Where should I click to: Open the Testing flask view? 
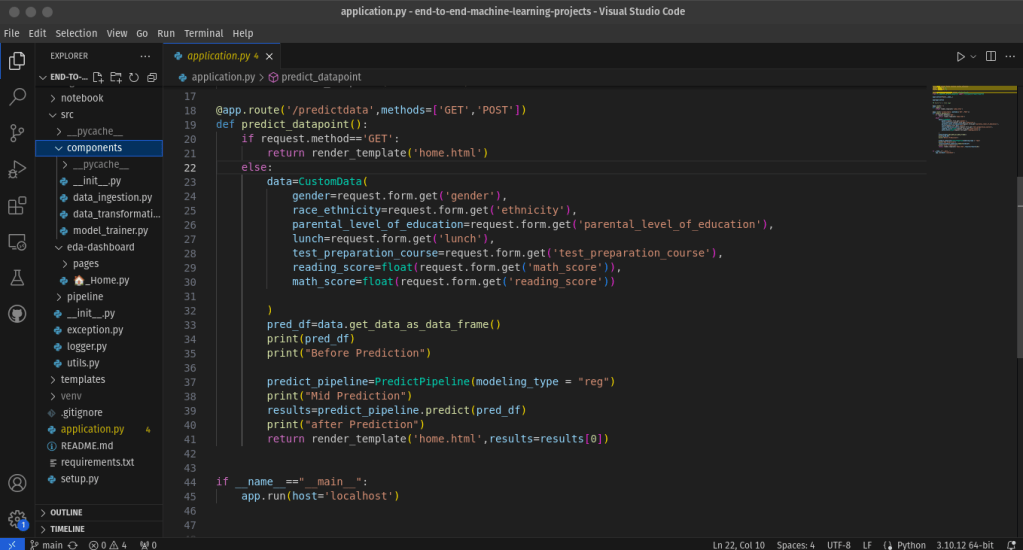click(17, 277)
